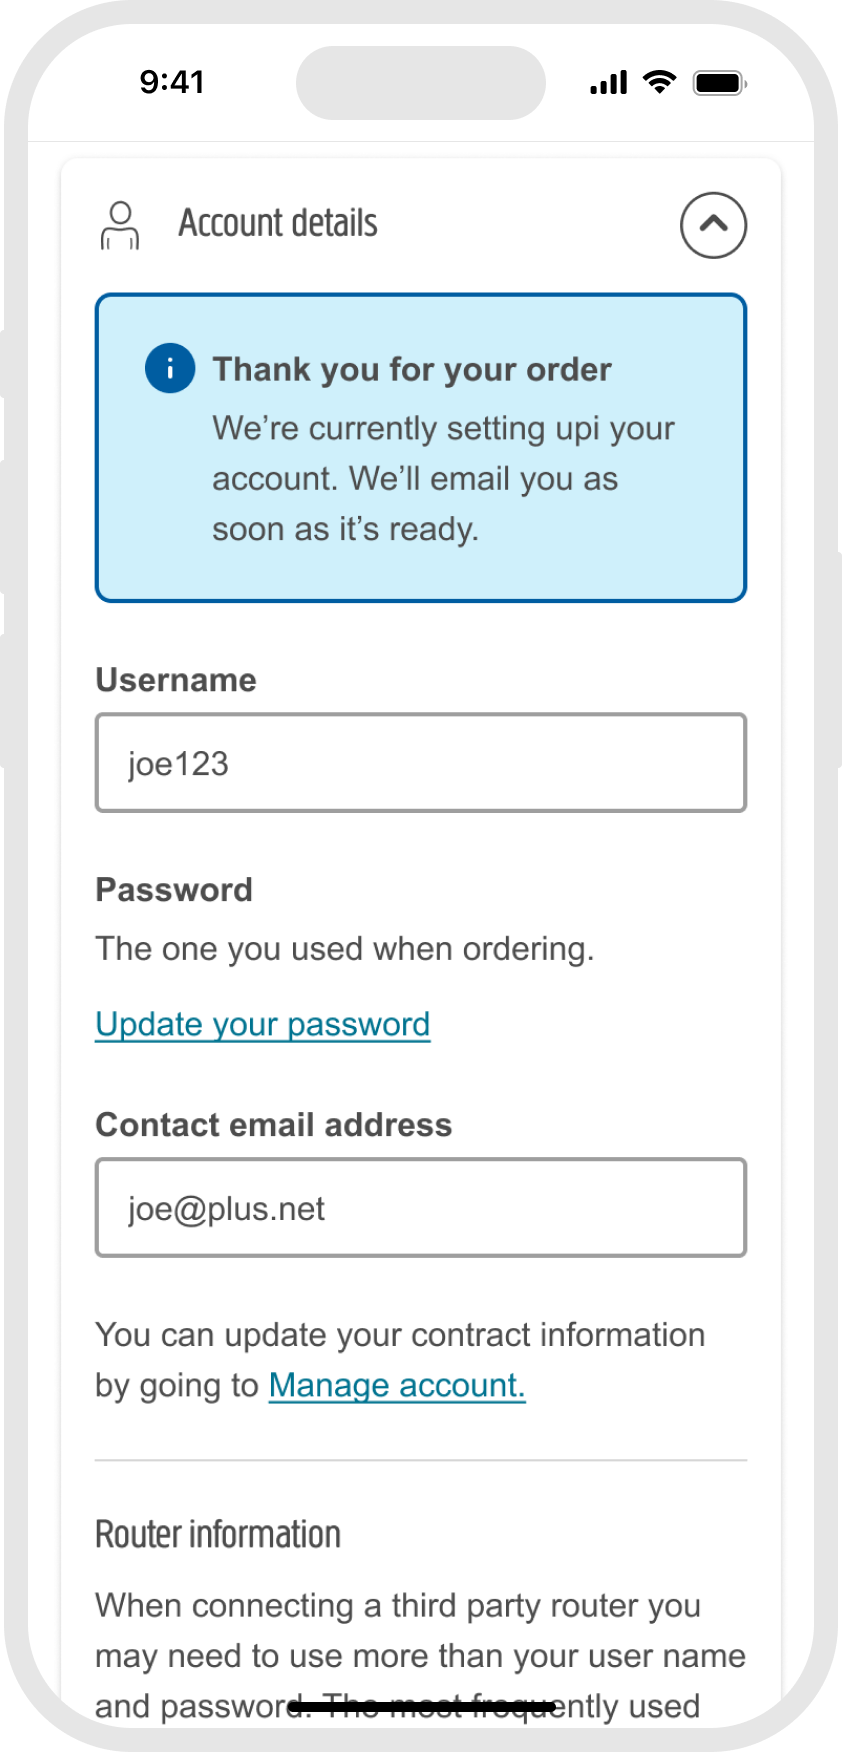Screen dimensions: 842x1752
Task: Collapse the Account details section
Action: [x=713, y=225]
